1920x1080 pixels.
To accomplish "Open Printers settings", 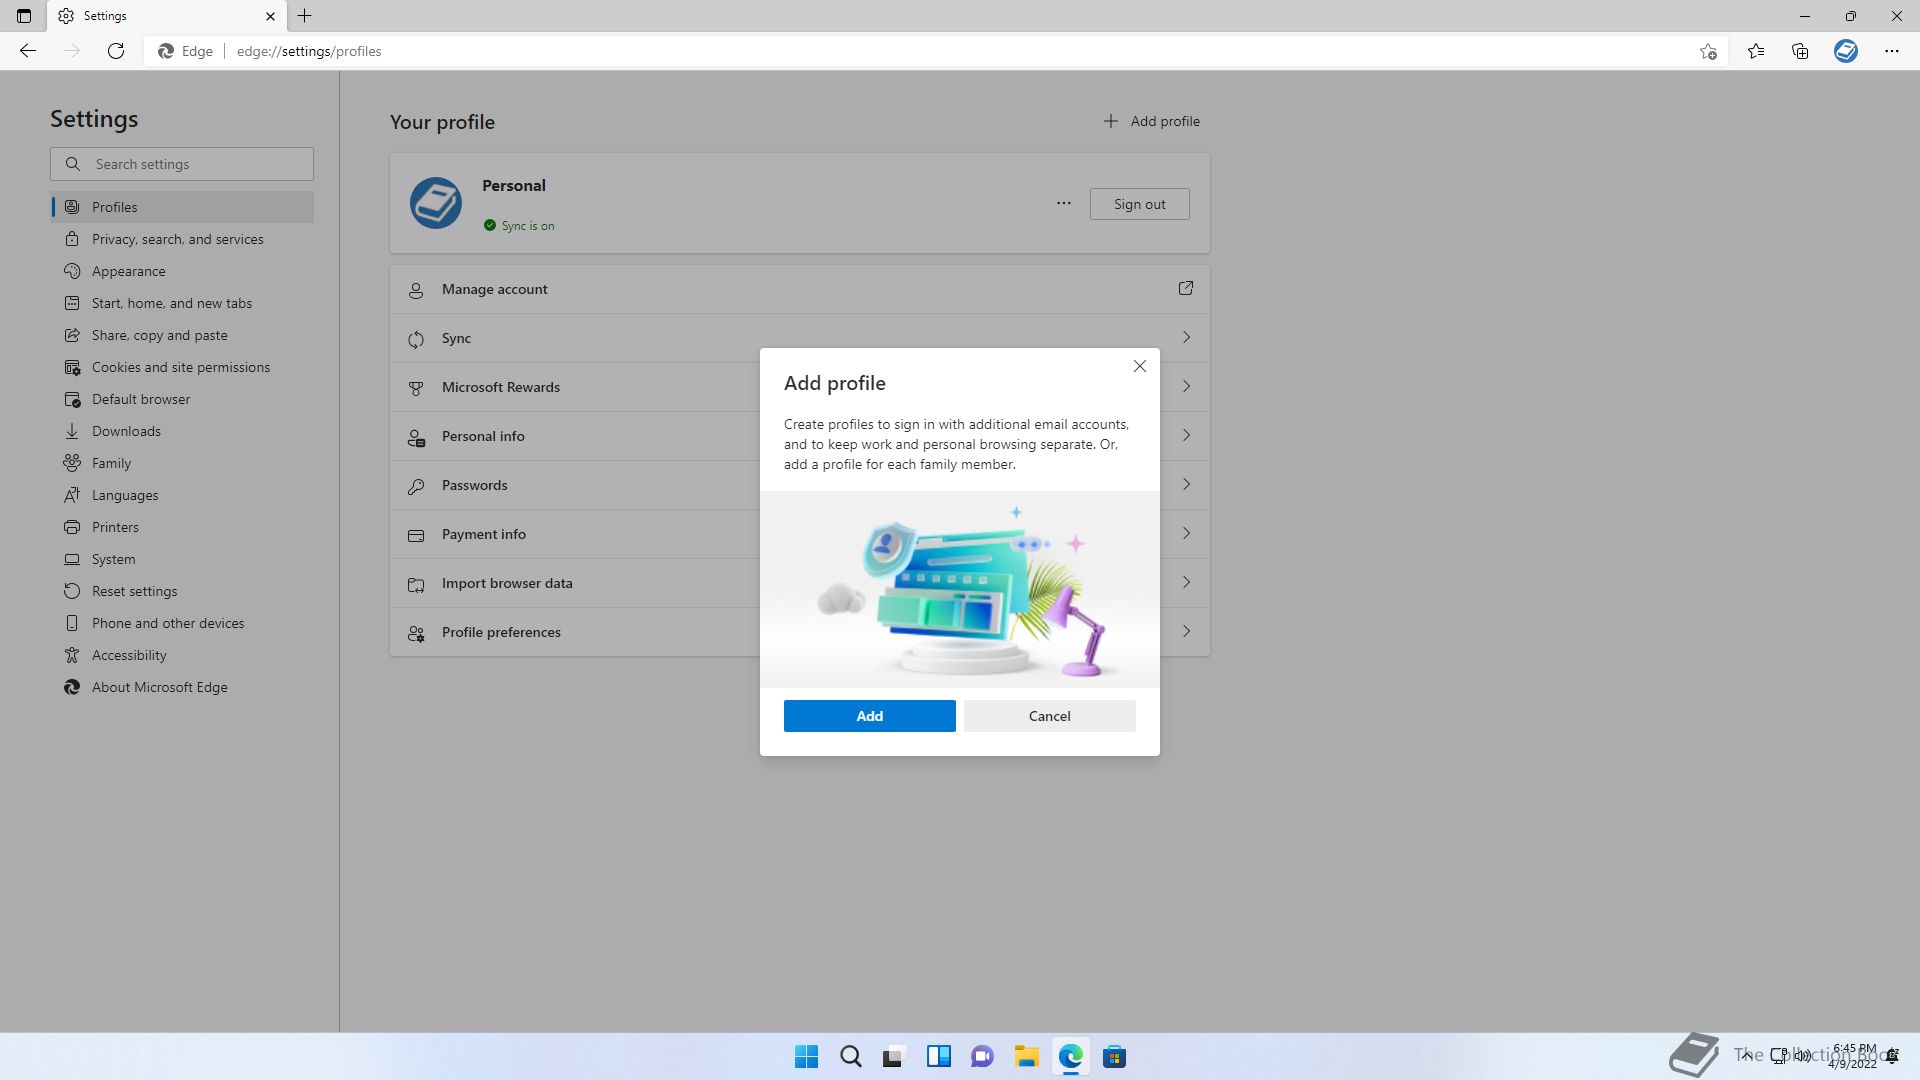I will [x=182, y=527].
